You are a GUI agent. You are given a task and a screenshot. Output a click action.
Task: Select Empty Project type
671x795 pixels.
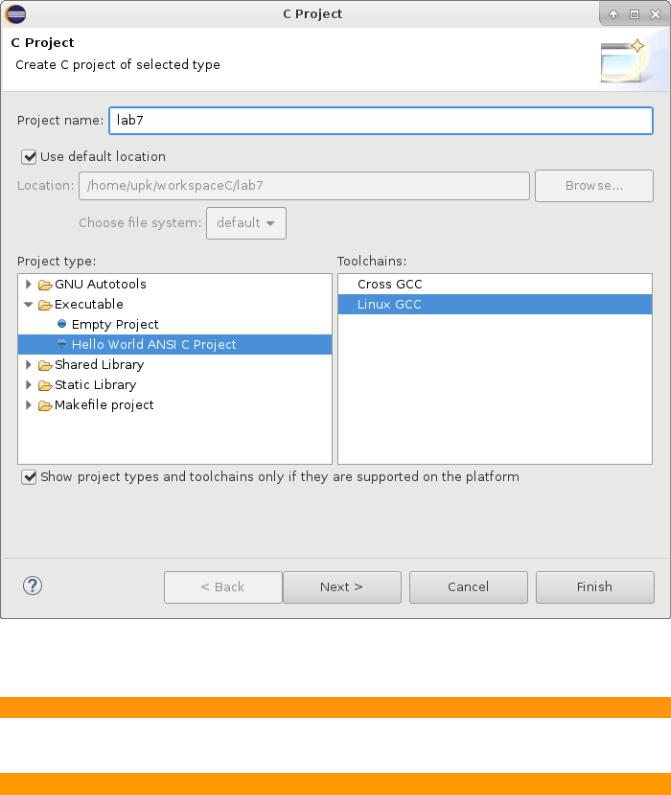[115, 324]
